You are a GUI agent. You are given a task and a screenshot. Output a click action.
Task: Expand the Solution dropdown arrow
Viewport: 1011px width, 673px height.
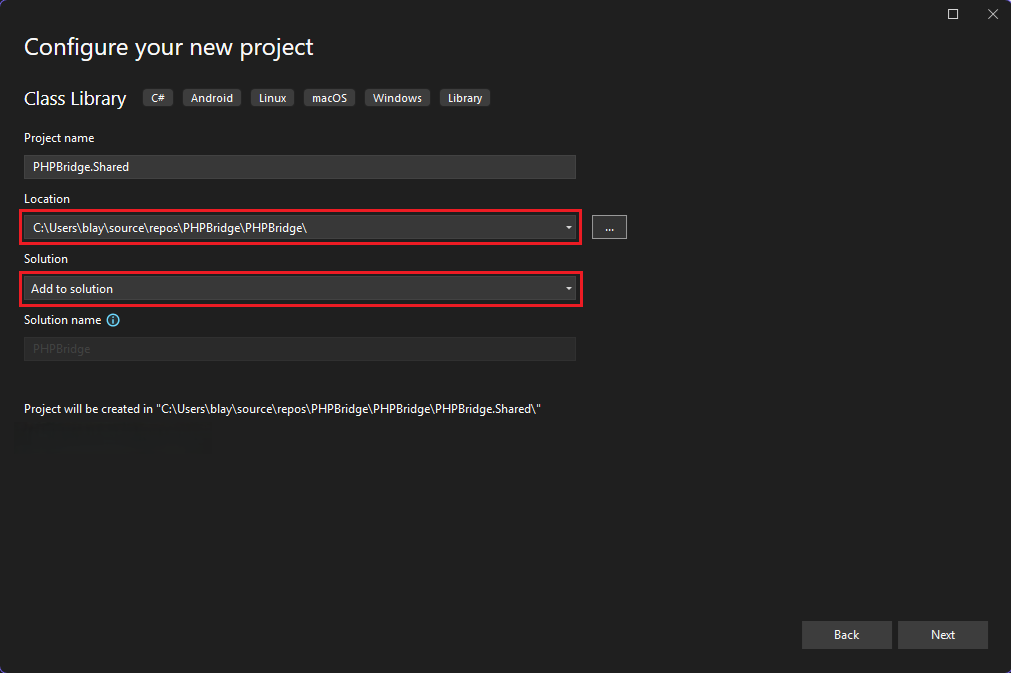tap(568, 289)
